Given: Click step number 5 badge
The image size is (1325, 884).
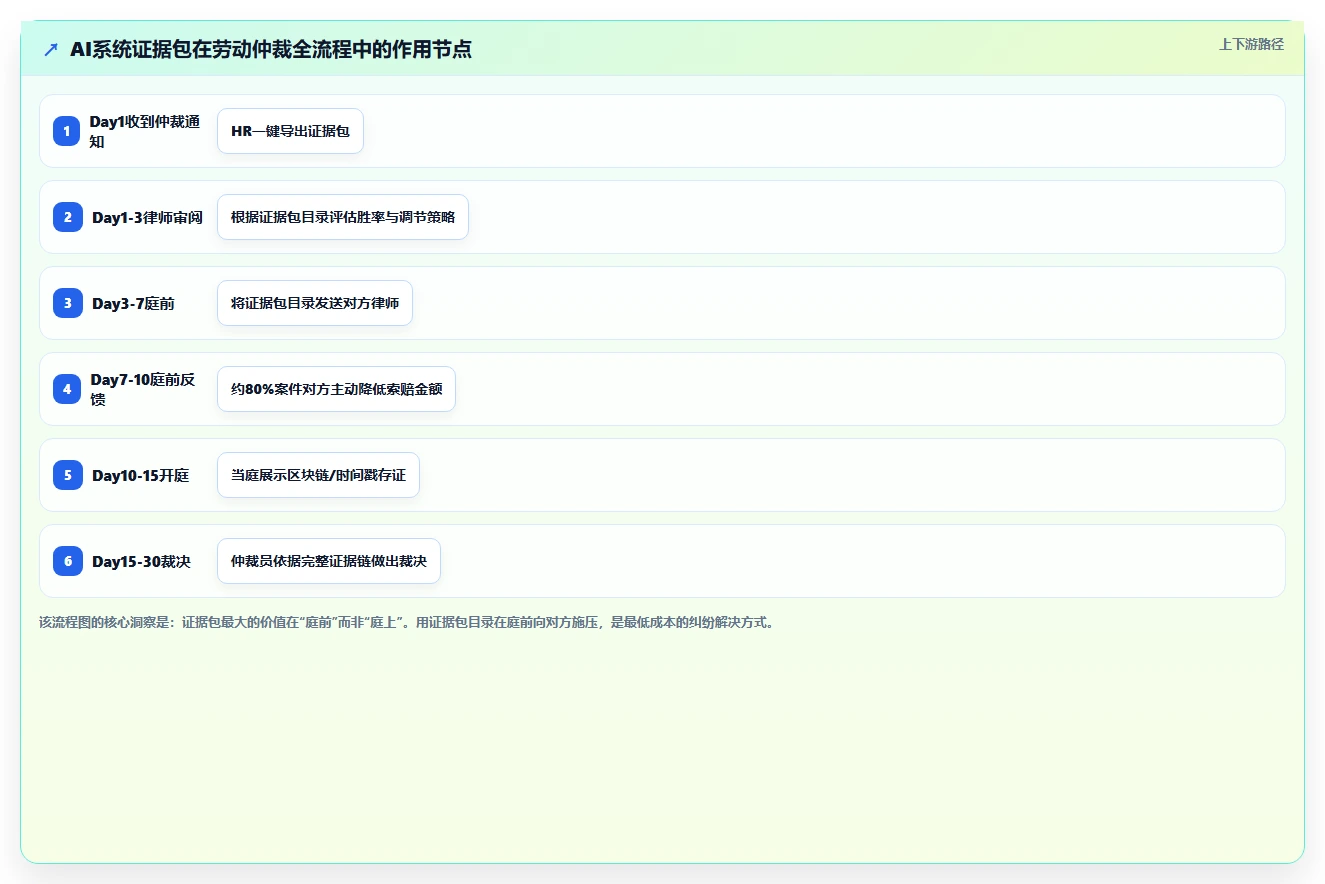Looking at the screenshot, I should 67,475.
